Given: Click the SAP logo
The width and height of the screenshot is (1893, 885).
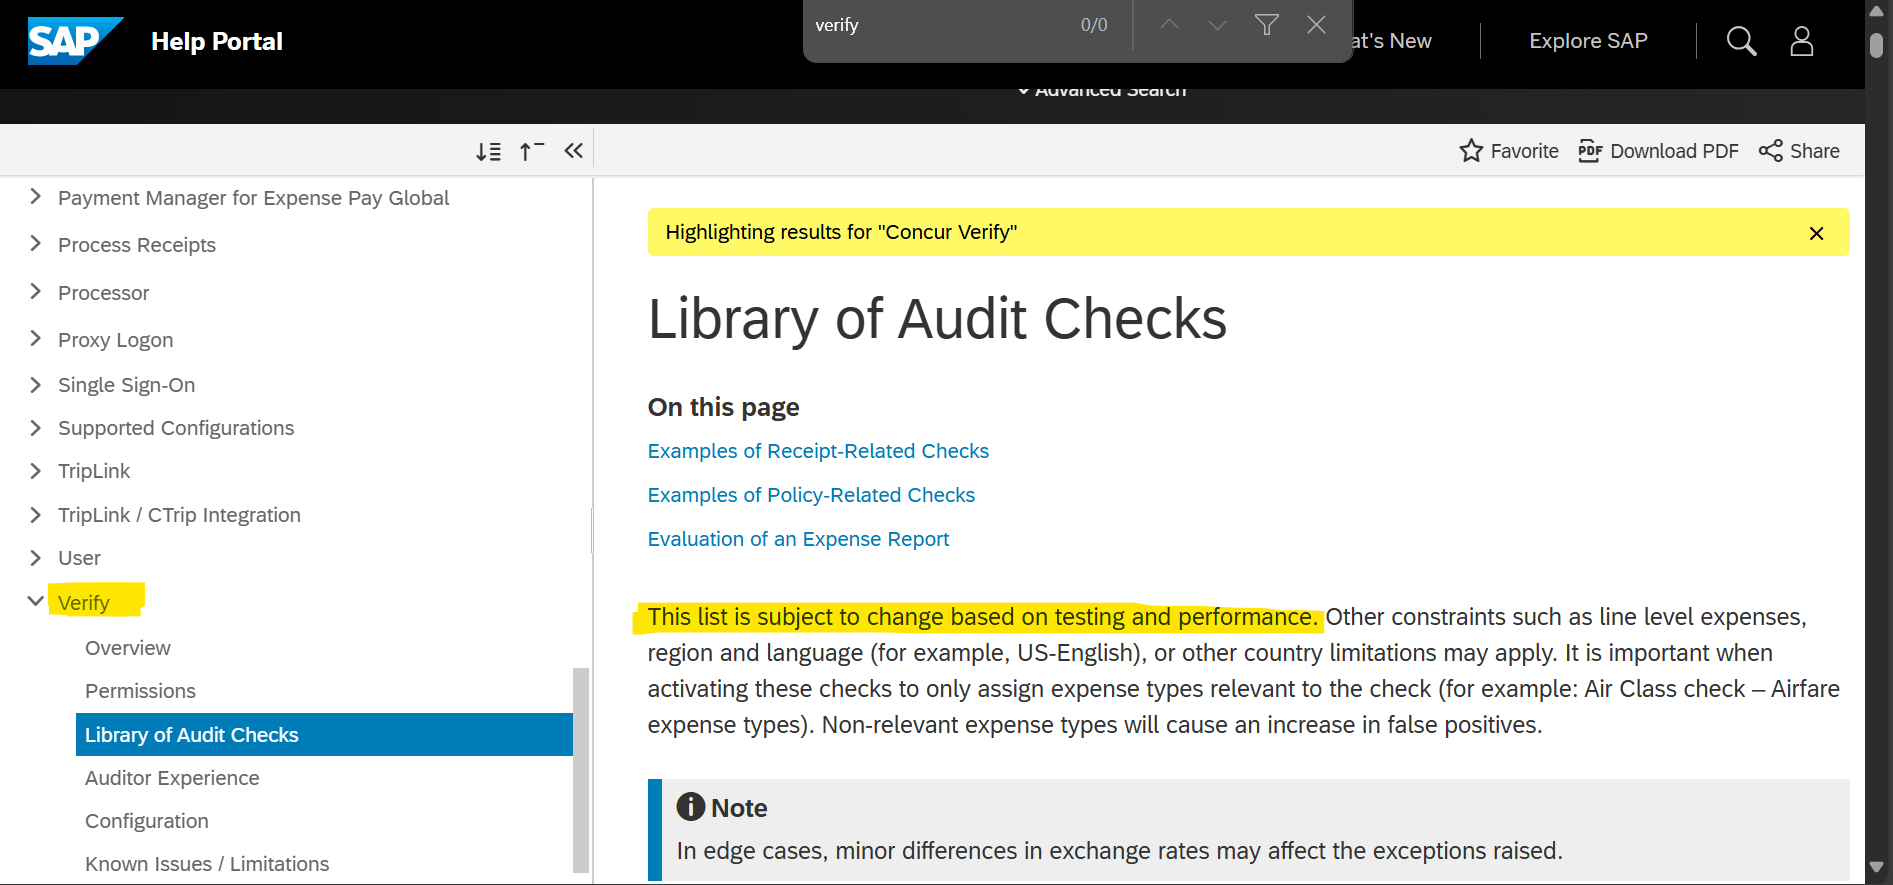Looking at the screenshot, I should pyautogui.click(x=74, y=41).
